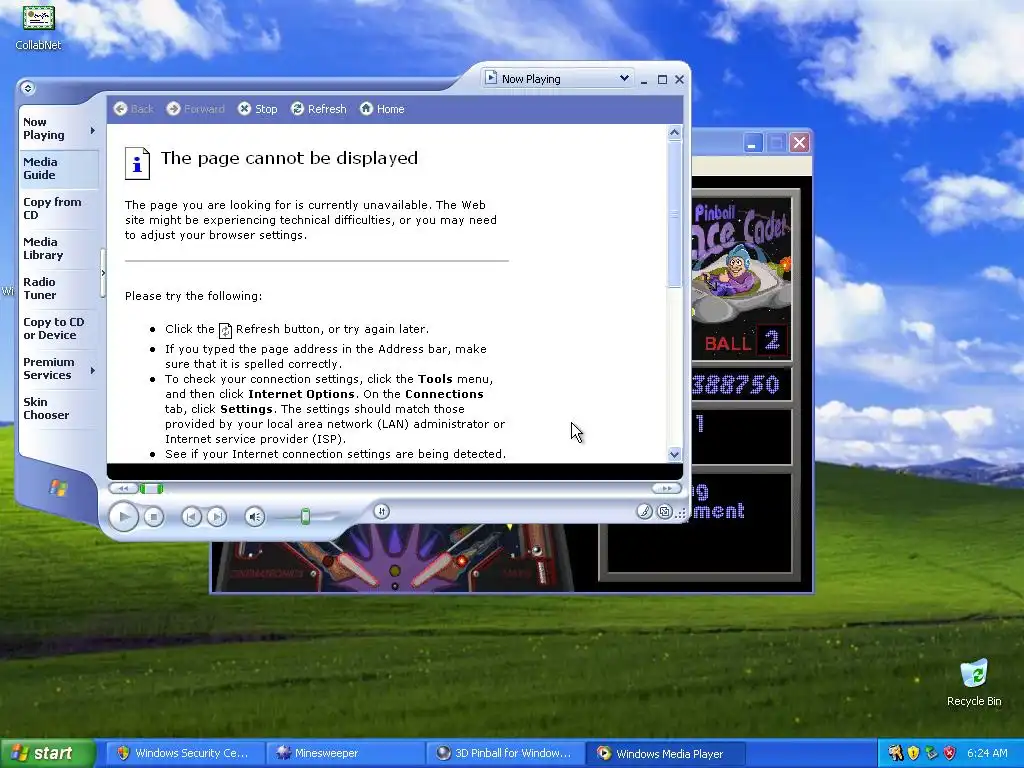The height and width of the screenshot is (768, 1024).
Task: Open the Media Guide tab
Action: click(59, 168)
